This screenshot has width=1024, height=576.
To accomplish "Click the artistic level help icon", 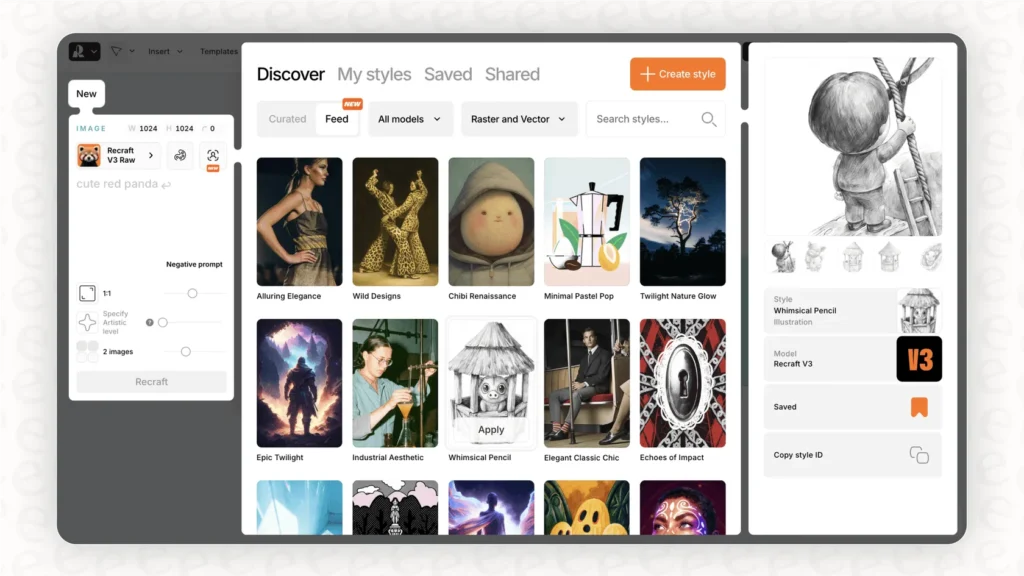I will [x=150, y=322].
